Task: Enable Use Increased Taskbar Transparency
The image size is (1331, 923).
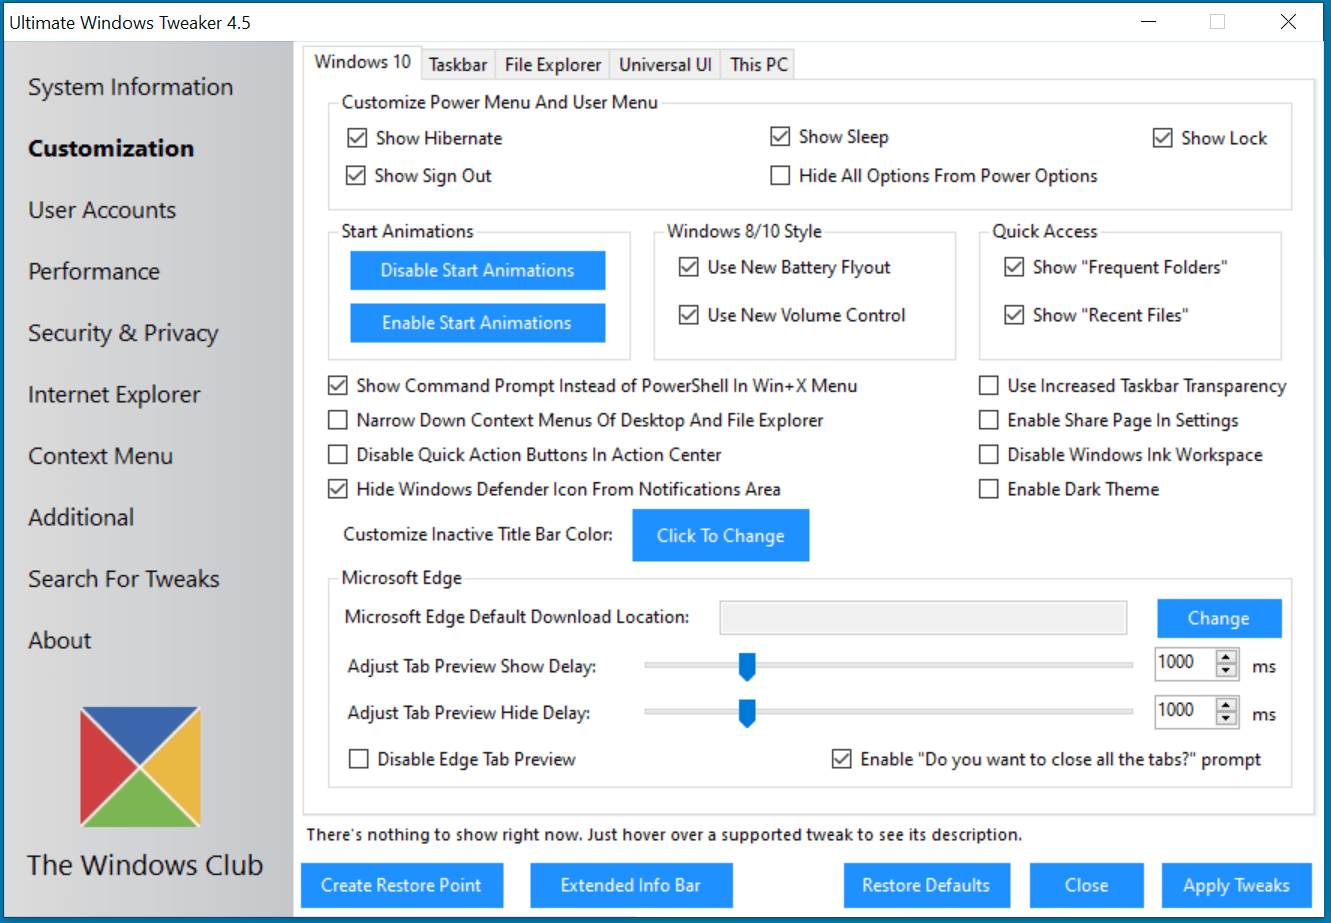Action: pos(989,386)
